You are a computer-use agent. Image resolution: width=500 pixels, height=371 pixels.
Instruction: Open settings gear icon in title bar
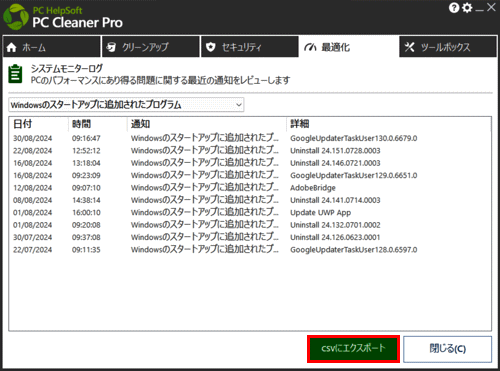click(467, 8)
